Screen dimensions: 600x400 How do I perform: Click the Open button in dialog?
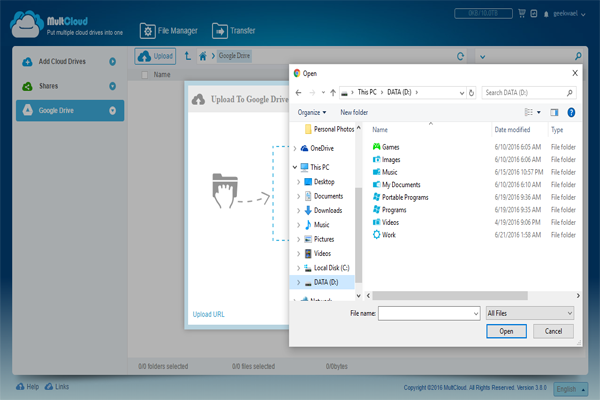click(x=506, y=331)
